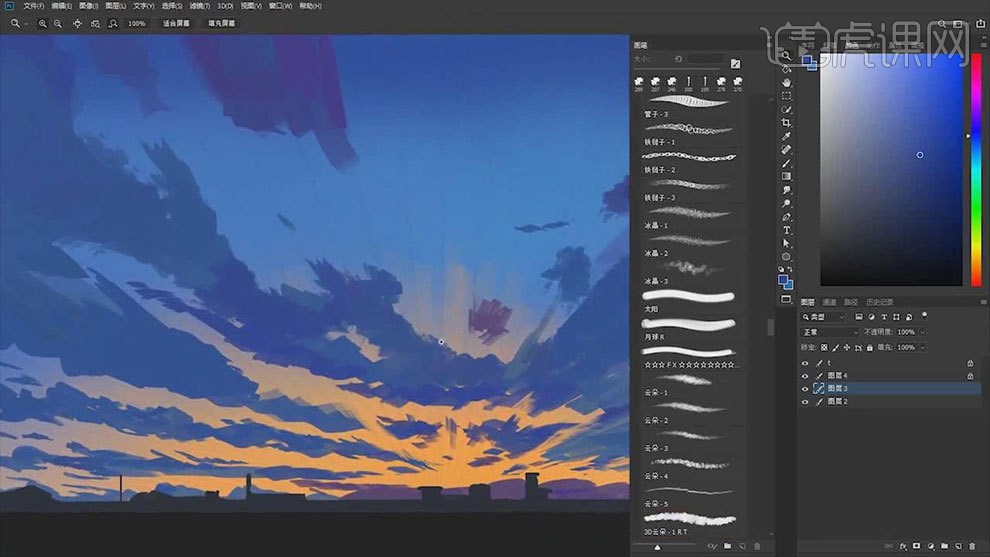Screen dimensions: 990x557
Task: Click the zoom-out magnifier in options bar
Action: [x=58, y=23]
